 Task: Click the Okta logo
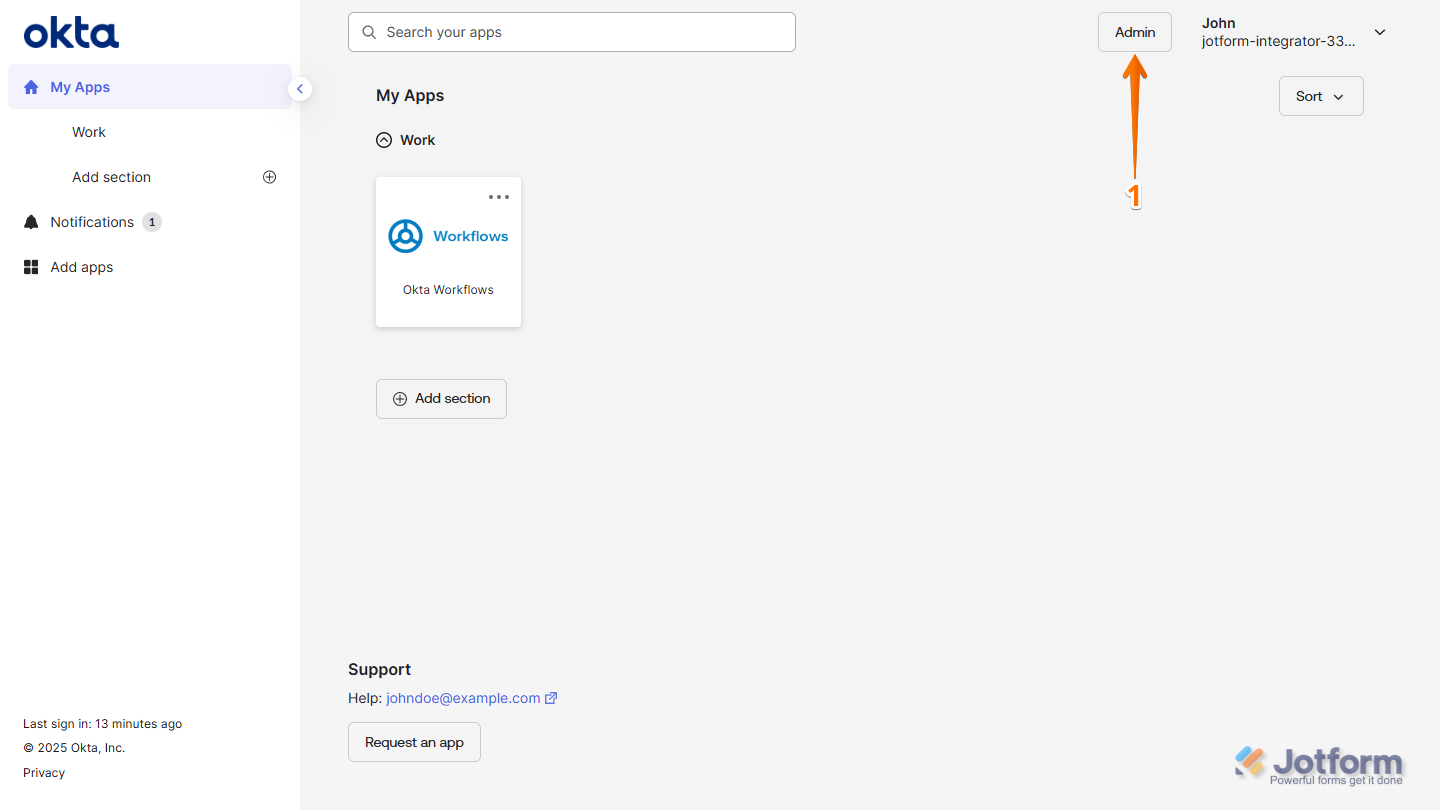coord(71,33)
